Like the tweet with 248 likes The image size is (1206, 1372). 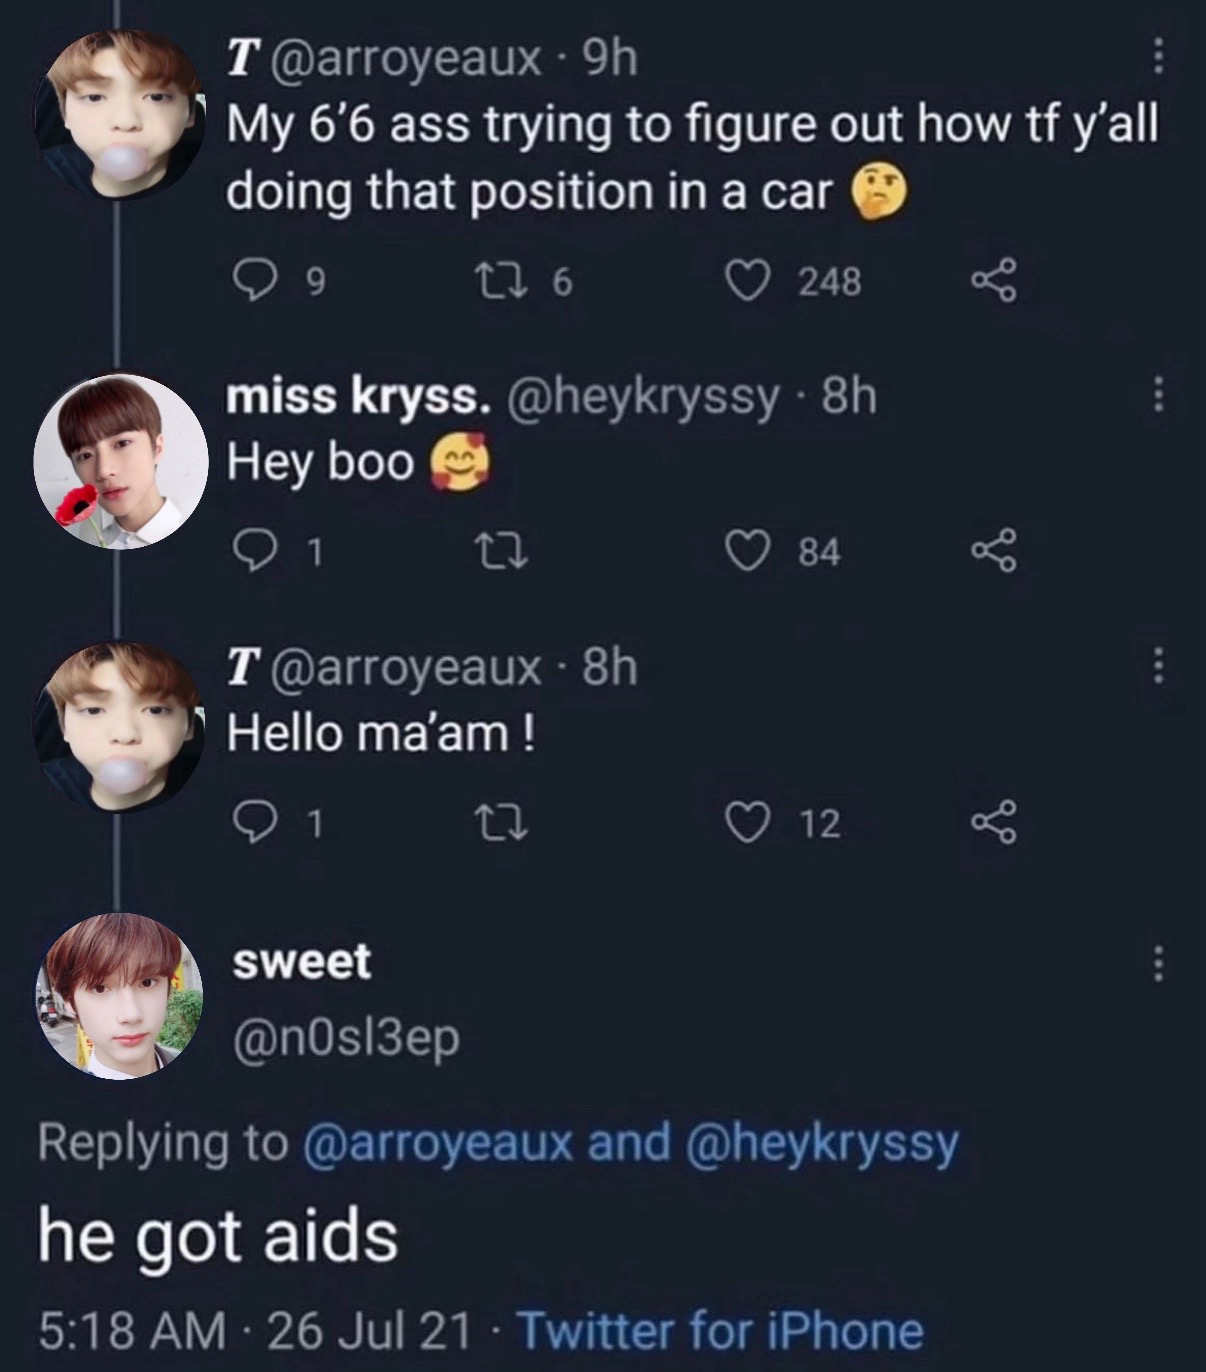pyautogui.click(x=744, y=282)
